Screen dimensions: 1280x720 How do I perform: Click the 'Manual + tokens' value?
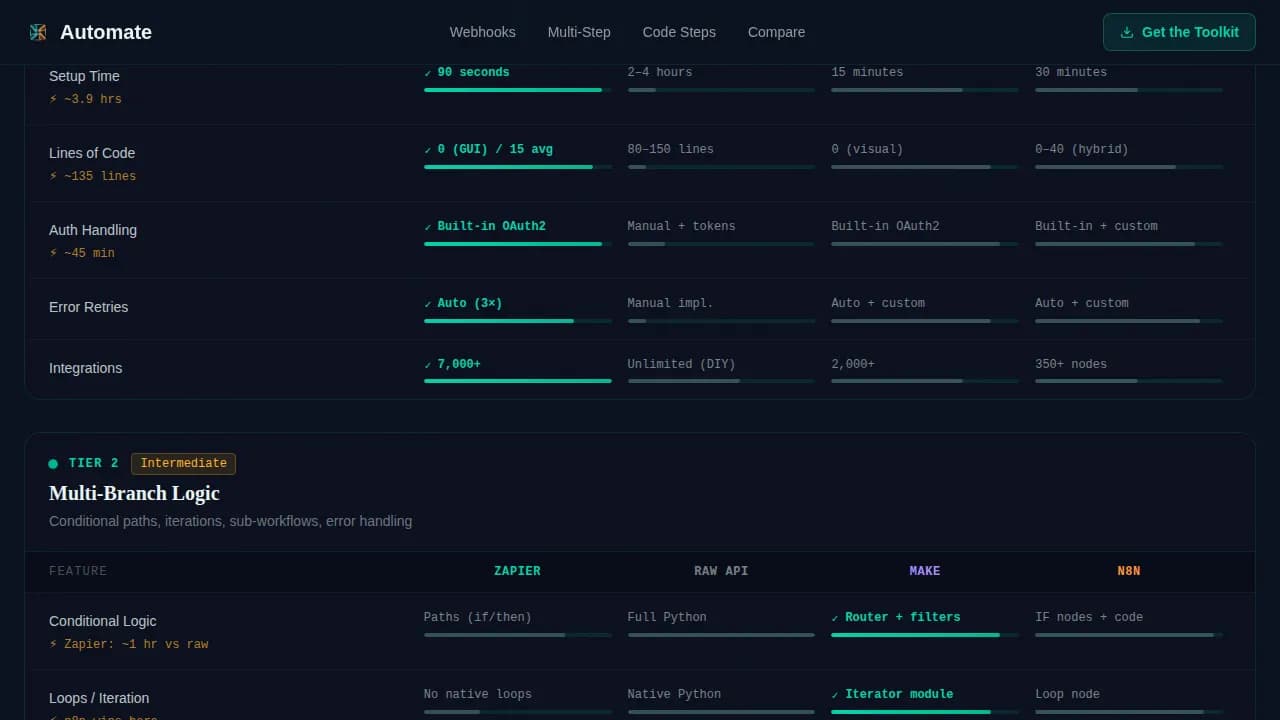click(x=682, y=226)
